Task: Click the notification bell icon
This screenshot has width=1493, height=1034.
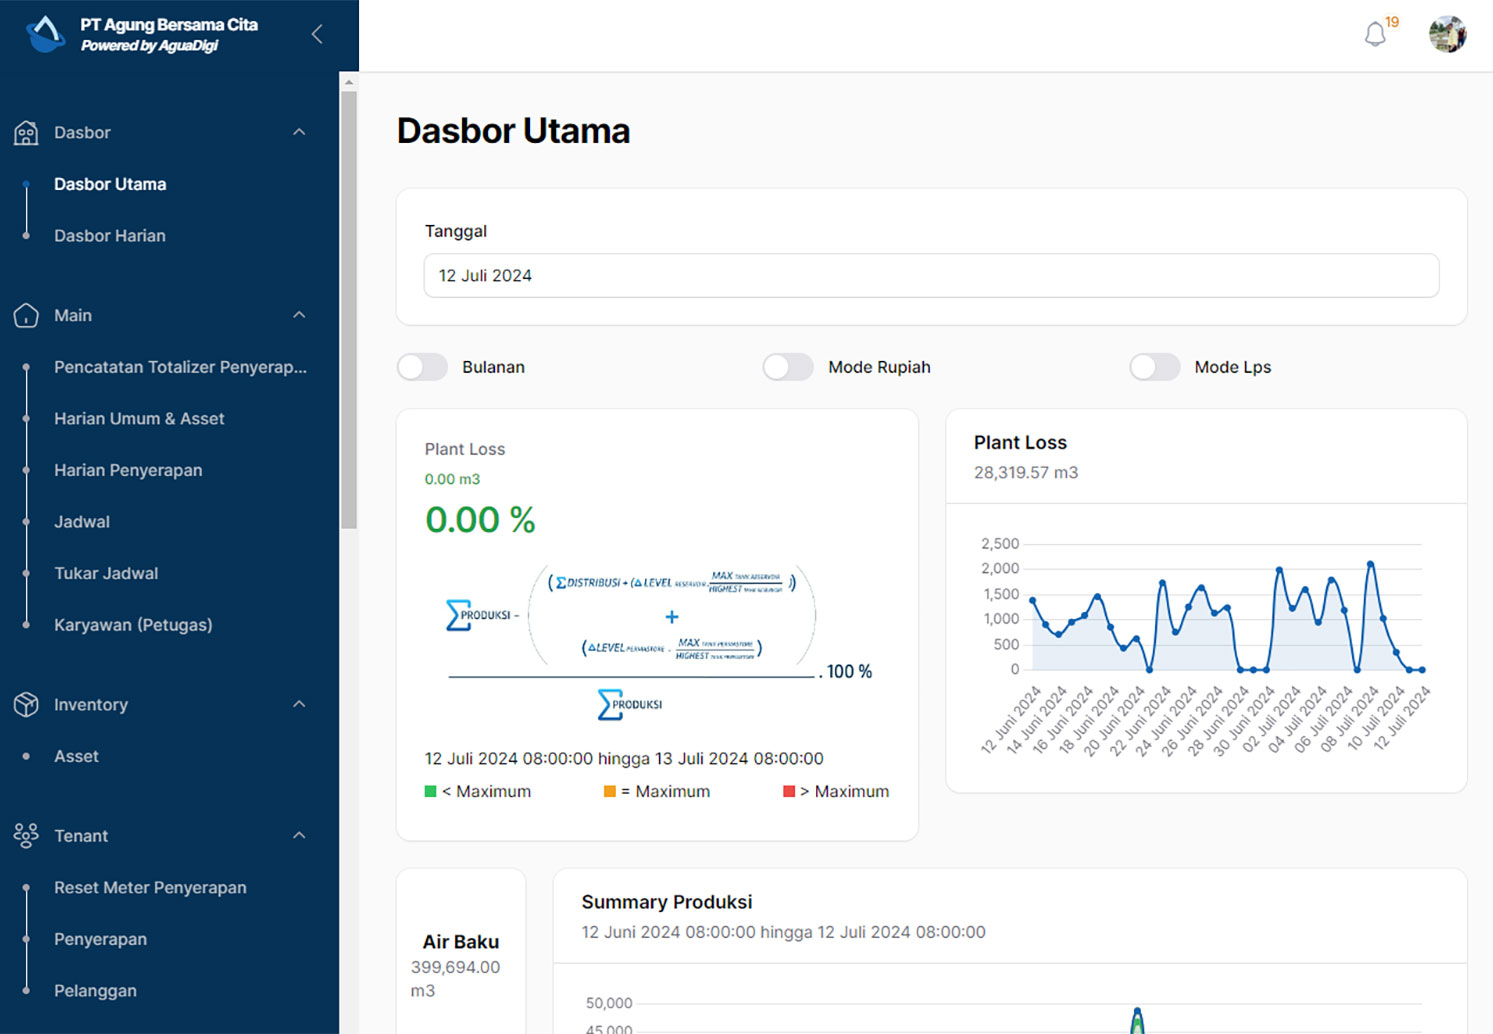Action: coord(1376,35)
